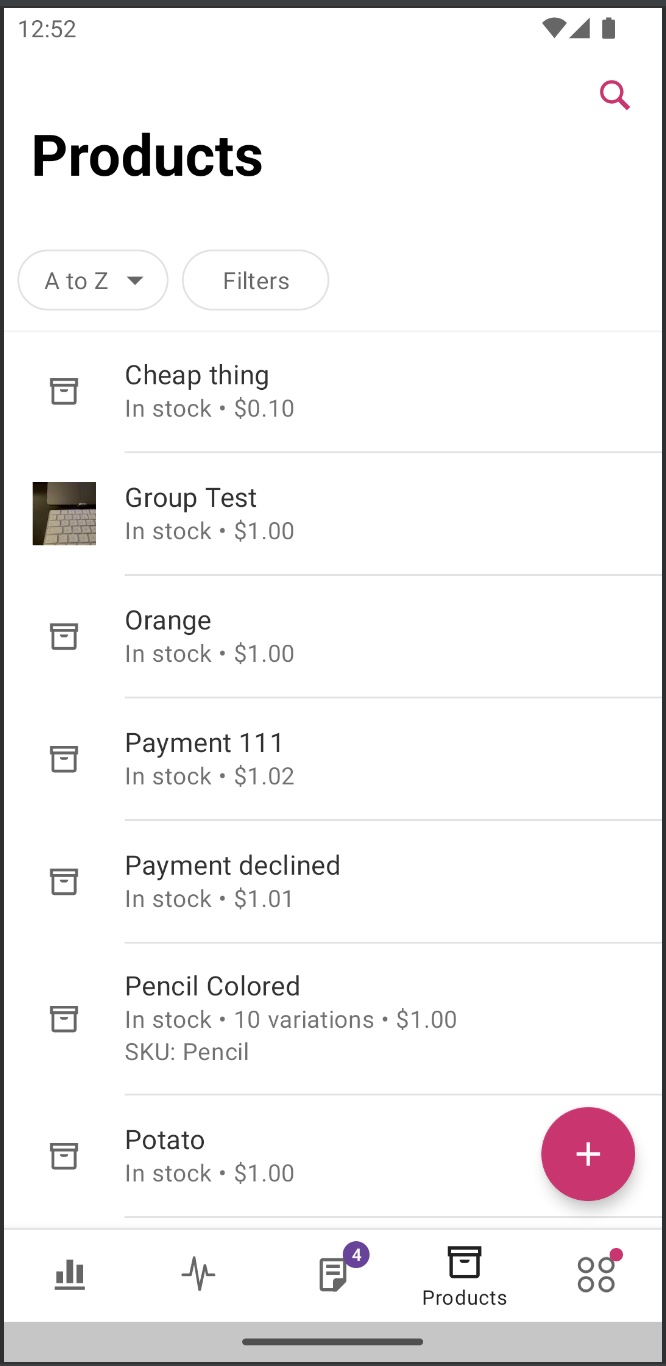The width and height of the screenshot is (666, 1366).
Task: Select the reports bar chart icon in bottom nav
Action: [x=69, y=1273]
